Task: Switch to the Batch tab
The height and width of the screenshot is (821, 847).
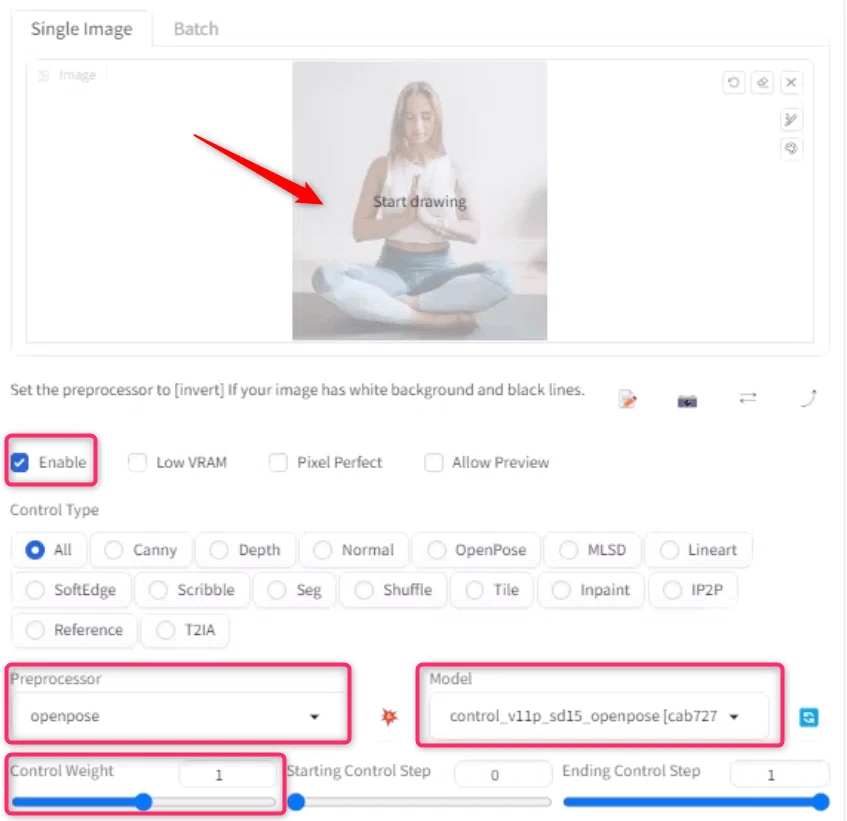Action: point(196,29)
